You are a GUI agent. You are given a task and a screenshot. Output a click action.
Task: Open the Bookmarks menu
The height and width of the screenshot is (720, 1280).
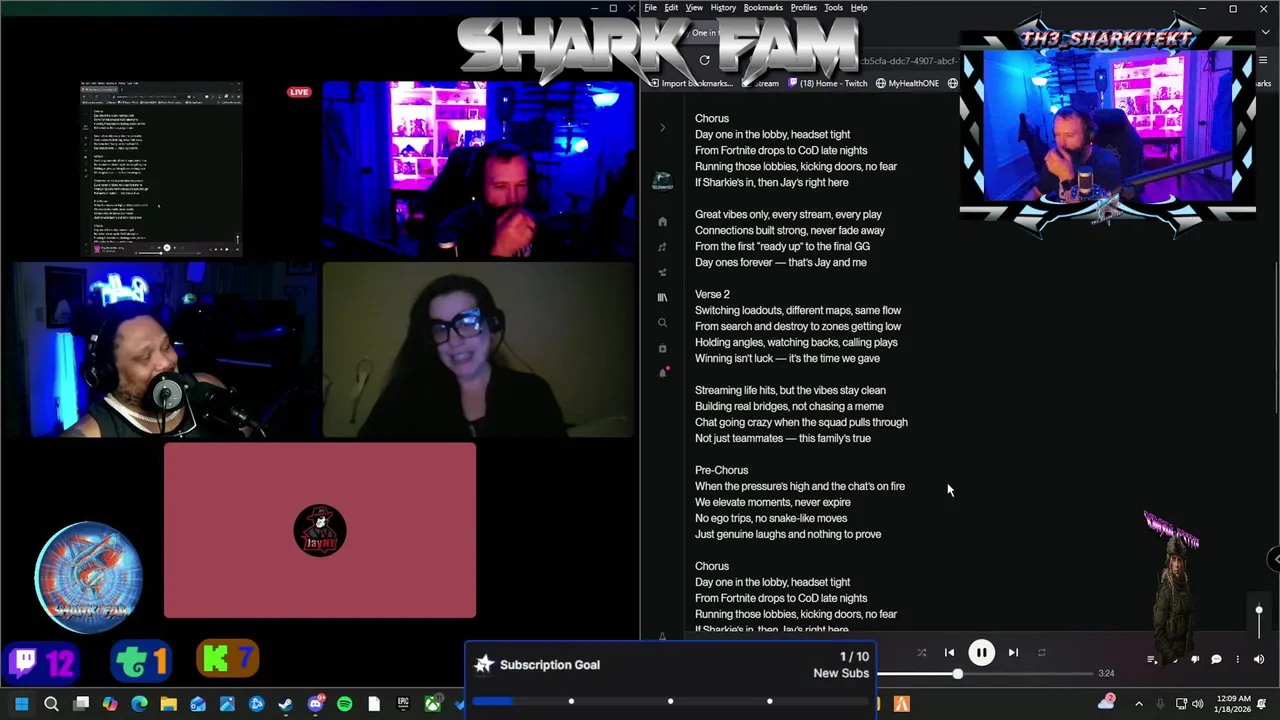tap(763, 8)
